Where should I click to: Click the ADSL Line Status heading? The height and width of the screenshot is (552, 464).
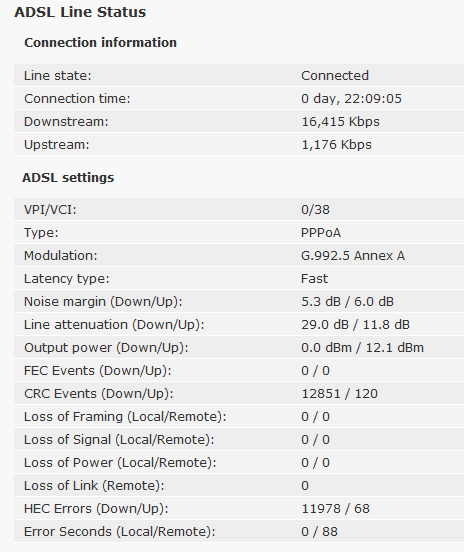[80, 12]
